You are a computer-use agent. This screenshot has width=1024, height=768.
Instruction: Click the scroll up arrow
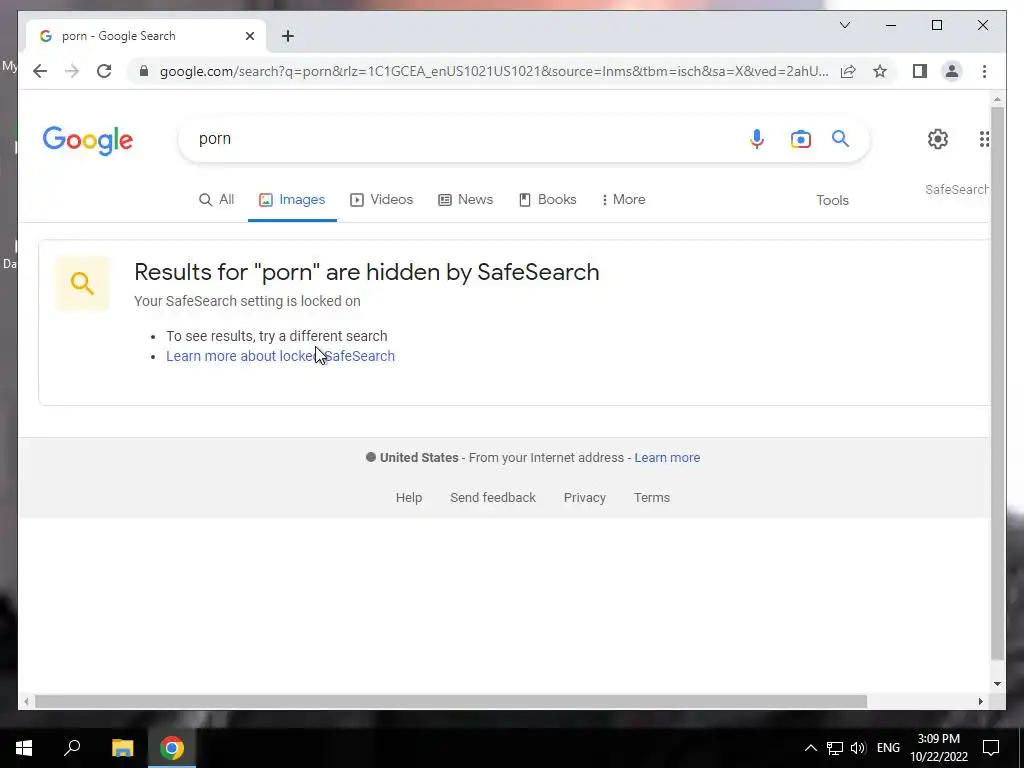click(997, 100)
